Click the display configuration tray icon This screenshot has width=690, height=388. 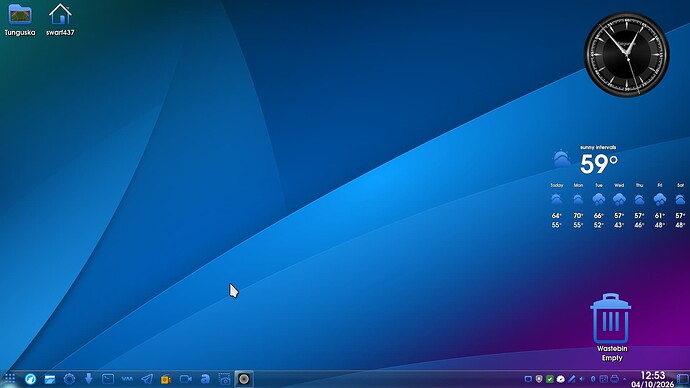tap(528, 379)
